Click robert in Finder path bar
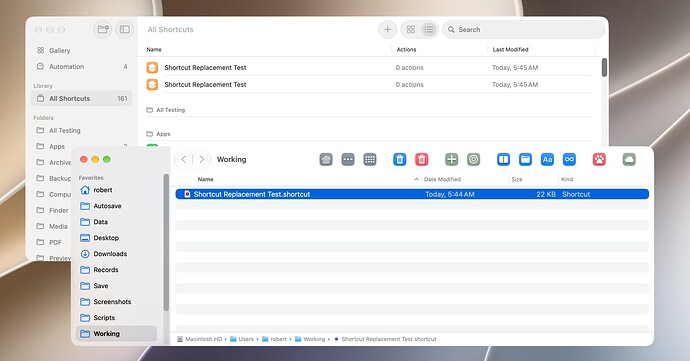 [274, 339]
